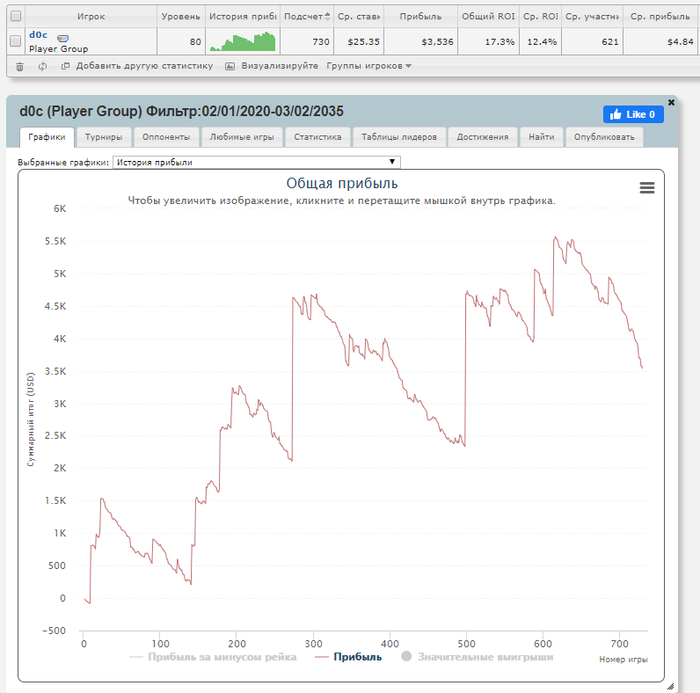Viewport: 700px width, 693px height.
Task: Check the d0c row checkbox
Action: (16, 41)
